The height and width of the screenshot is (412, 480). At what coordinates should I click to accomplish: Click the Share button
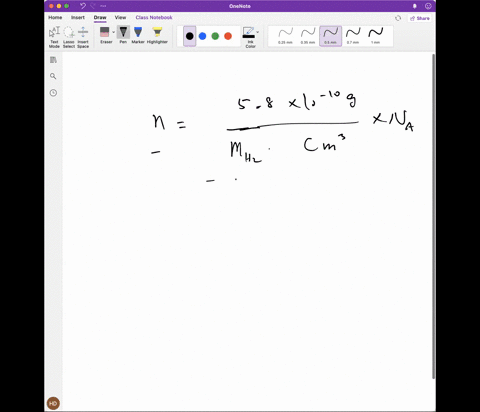pos(420,18)
